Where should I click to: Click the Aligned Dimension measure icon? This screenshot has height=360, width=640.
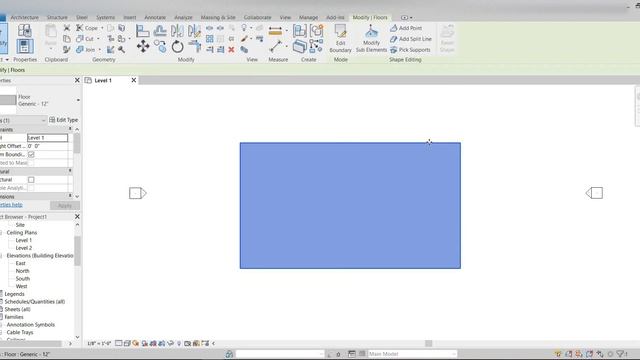pos(275,31)
